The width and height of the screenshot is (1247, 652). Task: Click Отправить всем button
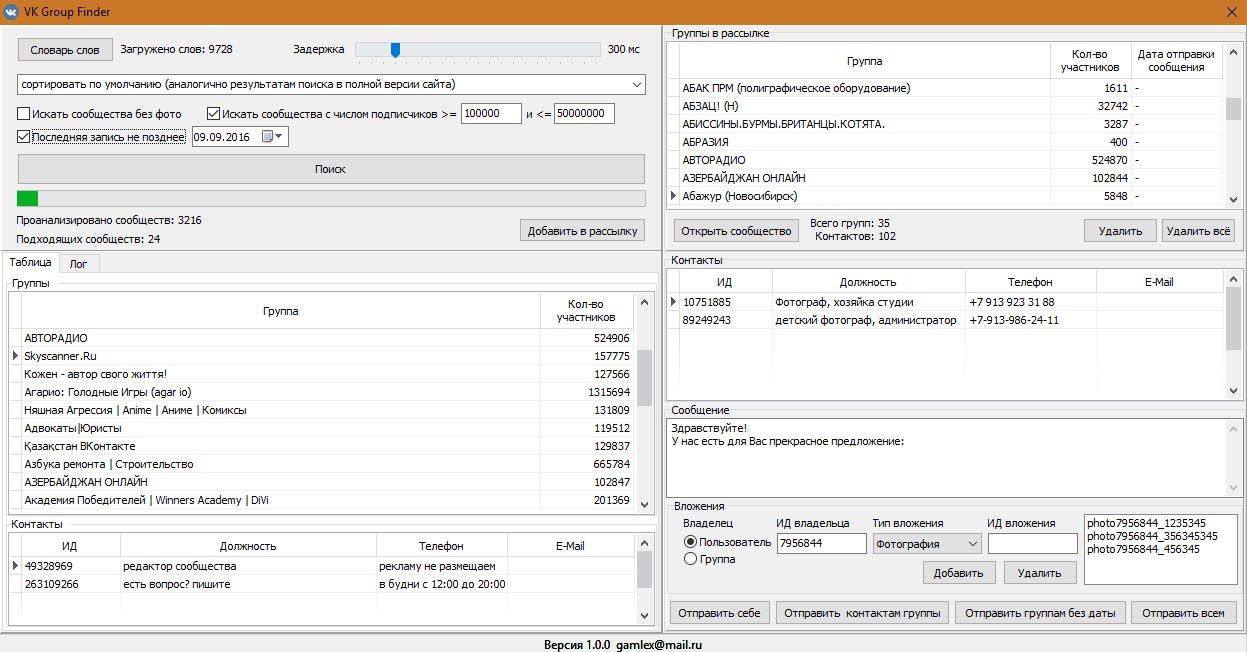coord(1185,613)
